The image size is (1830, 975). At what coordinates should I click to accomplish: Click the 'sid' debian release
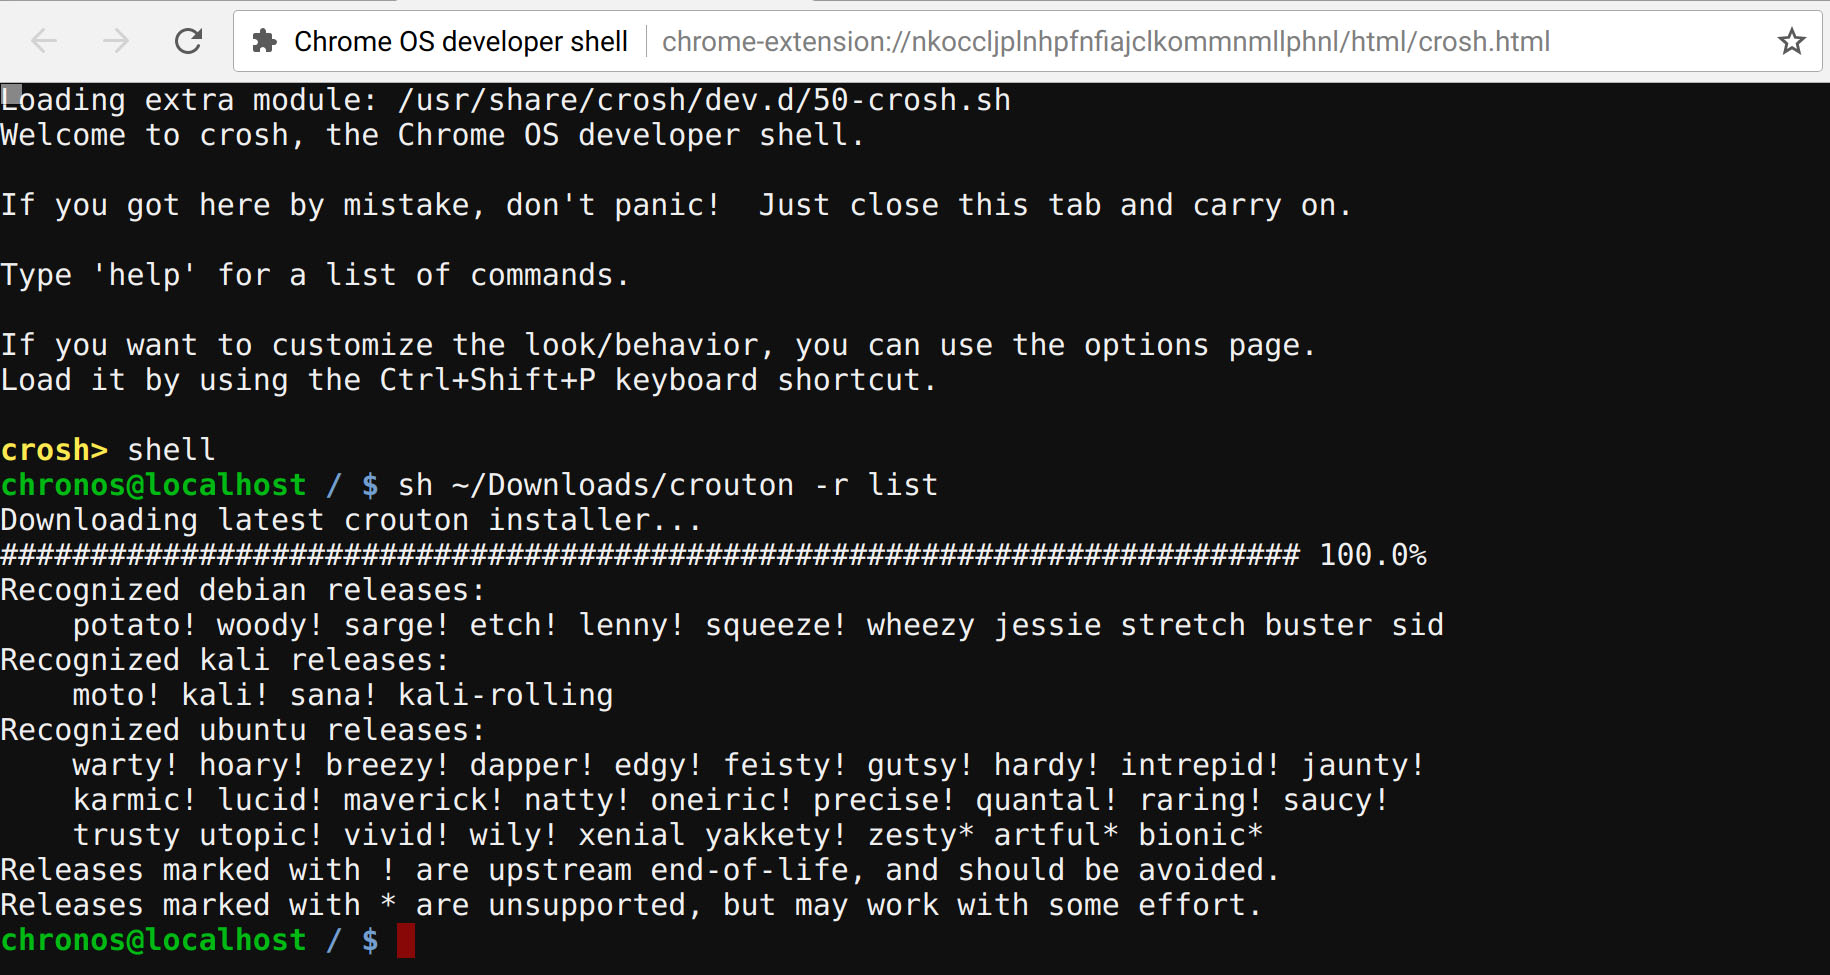(1418, 625)
